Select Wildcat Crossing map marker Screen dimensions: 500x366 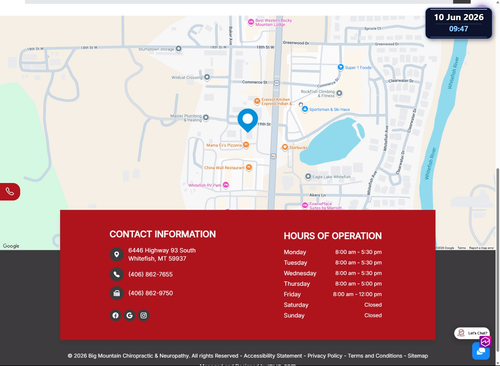(x=207, y=77)
